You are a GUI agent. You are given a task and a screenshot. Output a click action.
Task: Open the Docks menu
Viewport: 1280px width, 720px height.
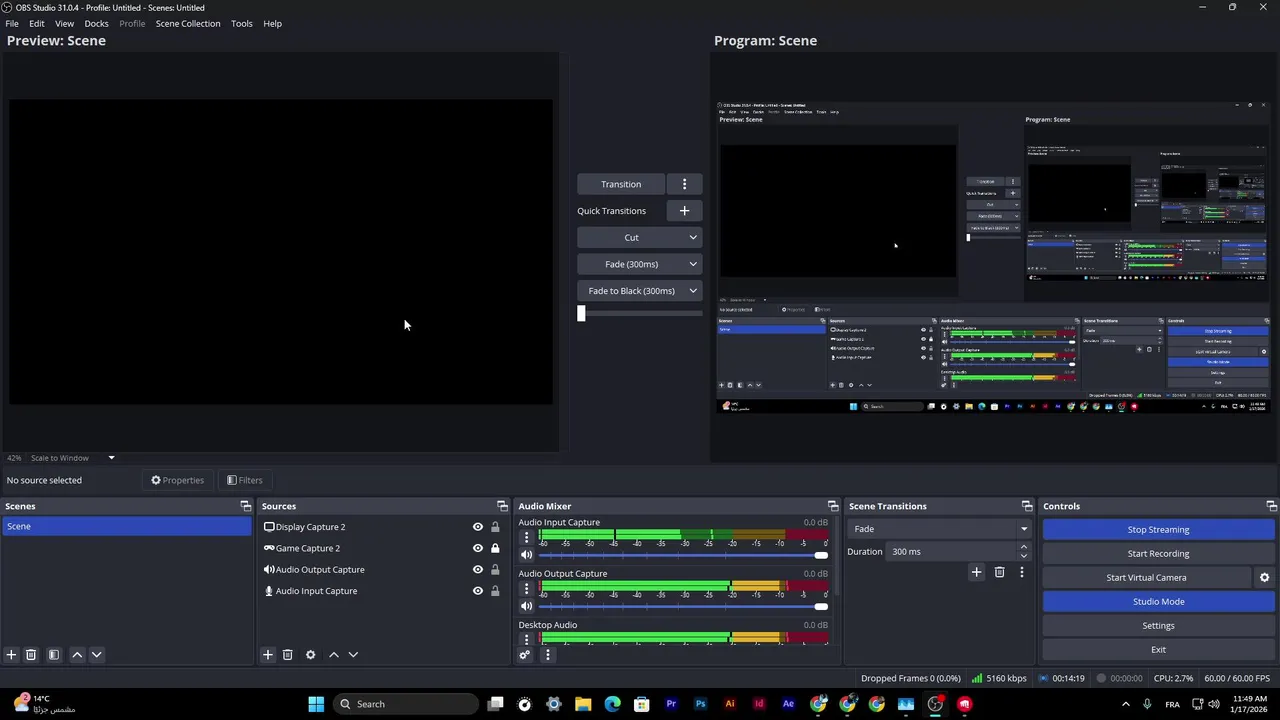pos(96,23)
